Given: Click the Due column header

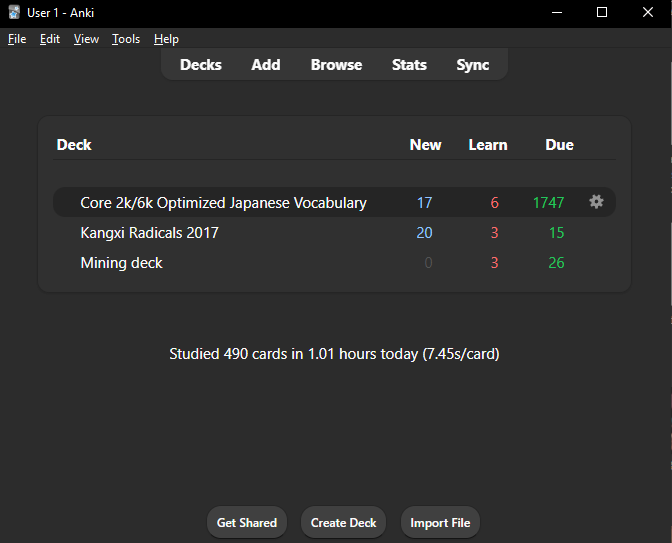Looking at the screenshot, I should (559, 145).
